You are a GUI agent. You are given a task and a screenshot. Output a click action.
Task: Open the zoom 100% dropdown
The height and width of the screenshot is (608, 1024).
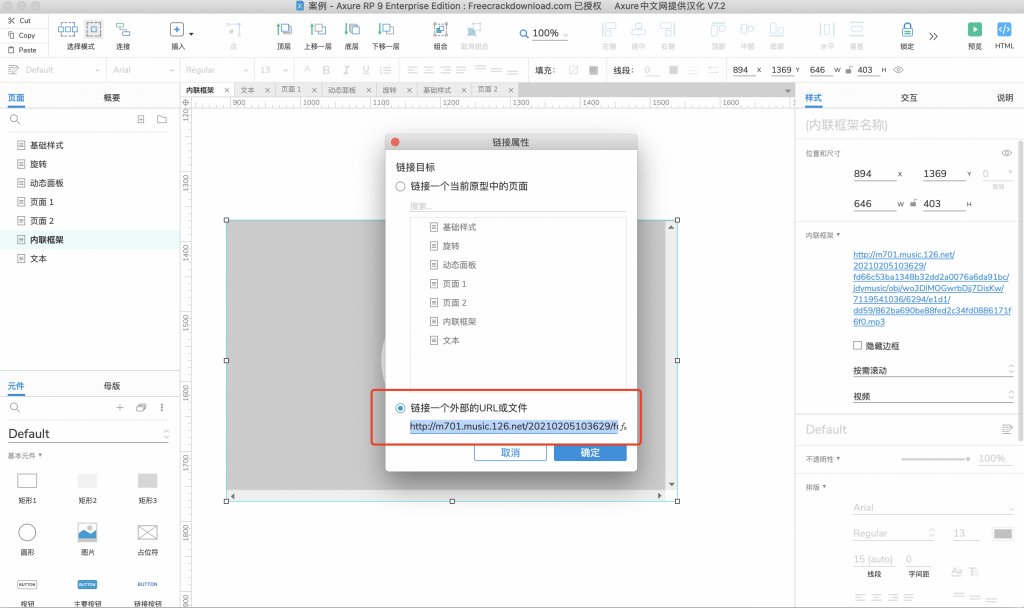point(545,34)
